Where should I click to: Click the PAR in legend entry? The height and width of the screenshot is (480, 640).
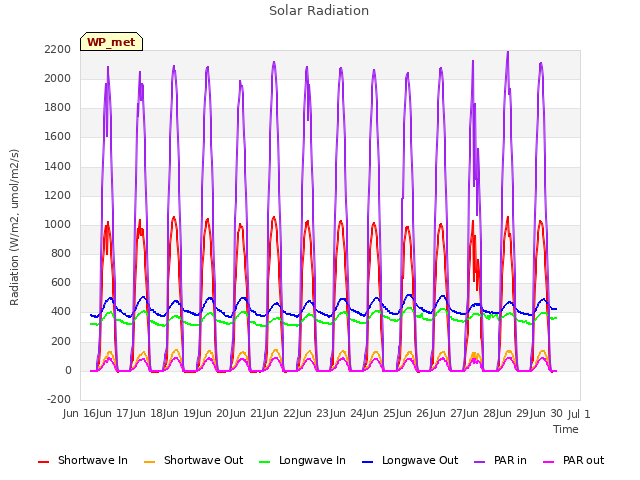pyautogui.click(x=500, y=460)
